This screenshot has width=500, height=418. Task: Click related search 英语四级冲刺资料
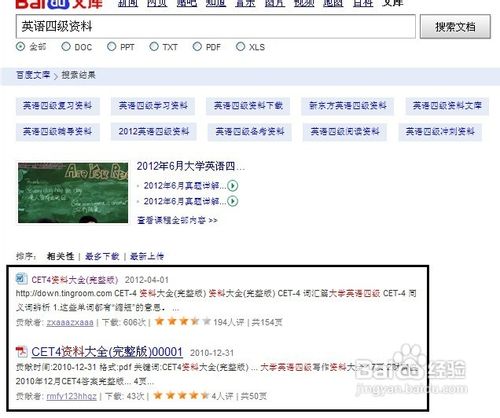(x=440, y=132)
